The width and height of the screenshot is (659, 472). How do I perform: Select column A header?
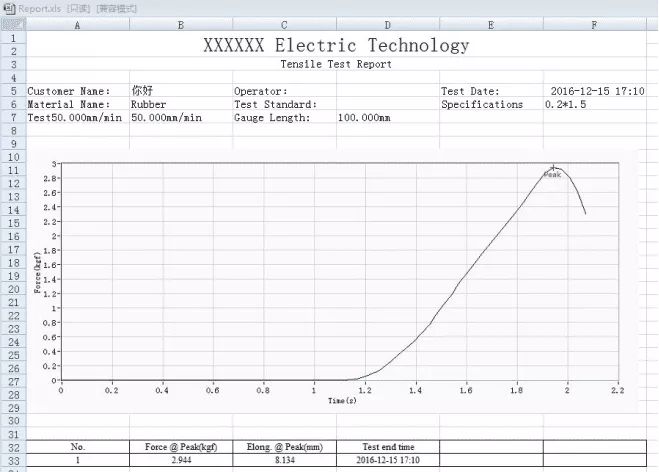pos(77,25)
